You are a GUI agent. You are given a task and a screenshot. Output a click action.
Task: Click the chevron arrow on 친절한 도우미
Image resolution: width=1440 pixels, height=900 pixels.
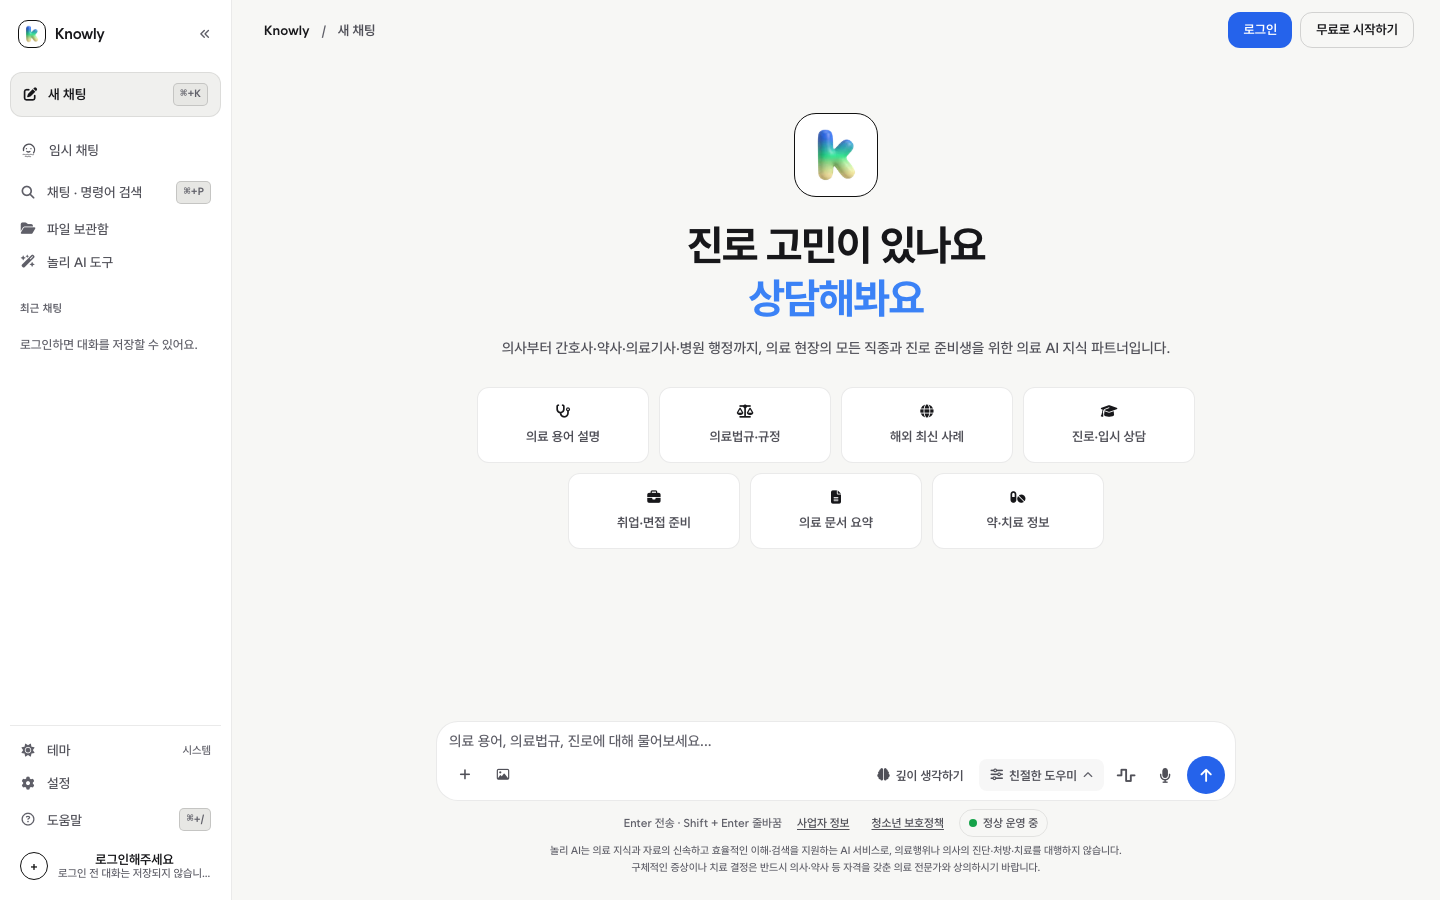(1088, 775)
